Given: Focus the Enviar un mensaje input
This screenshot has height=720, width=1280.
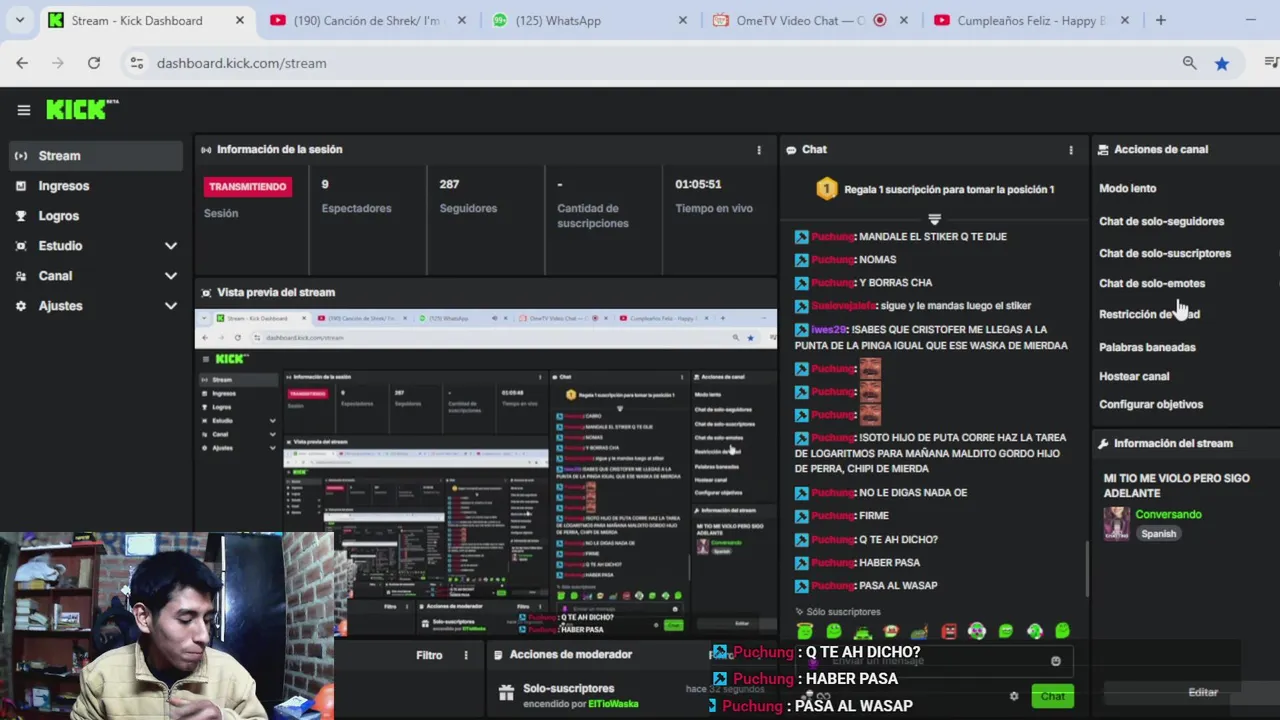Looking at the screenshot, I should (x=935, y=661).
